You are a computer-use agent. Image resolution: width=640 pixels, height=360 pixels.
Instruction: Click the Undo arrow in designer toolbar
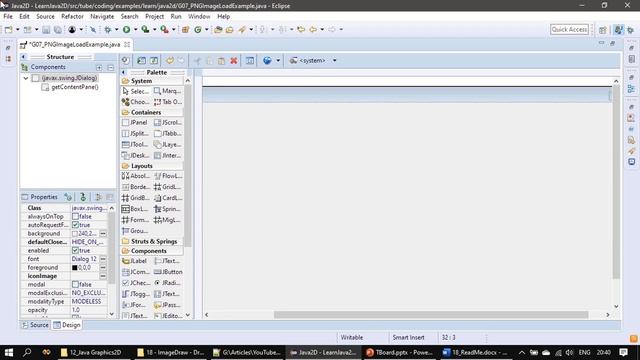coord(170,60)
